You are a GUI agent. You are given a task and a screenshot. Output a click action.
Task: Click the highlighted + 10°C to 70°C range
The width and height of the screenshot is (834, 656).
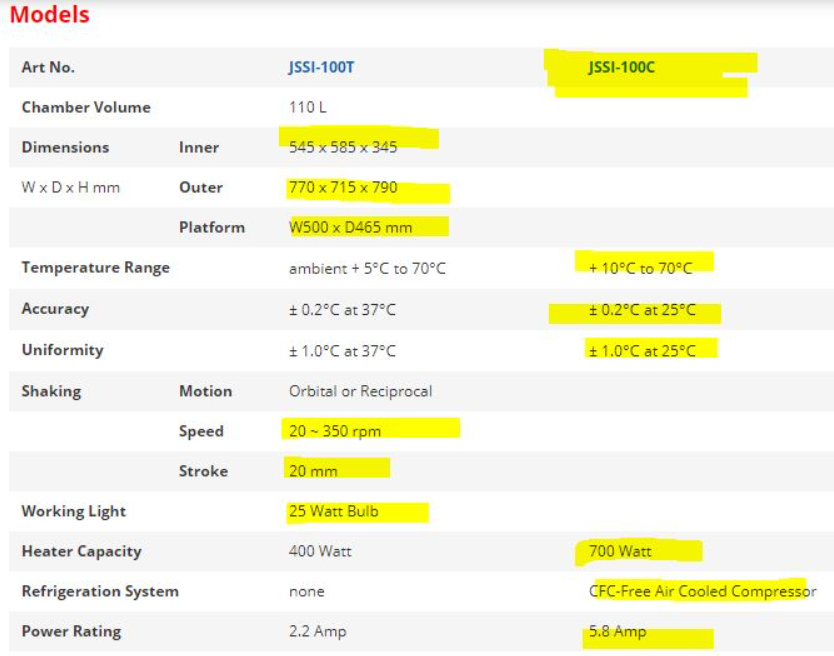click(x=640, y=268)
